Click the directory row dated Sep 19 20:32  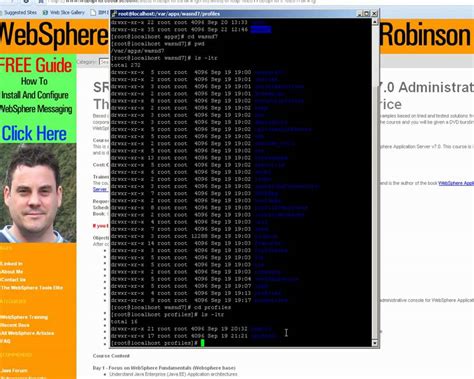point(192,329)
